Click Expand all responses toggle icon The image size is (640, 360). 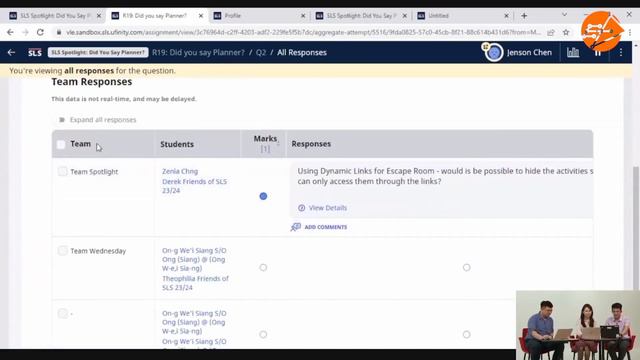point(62,120)
